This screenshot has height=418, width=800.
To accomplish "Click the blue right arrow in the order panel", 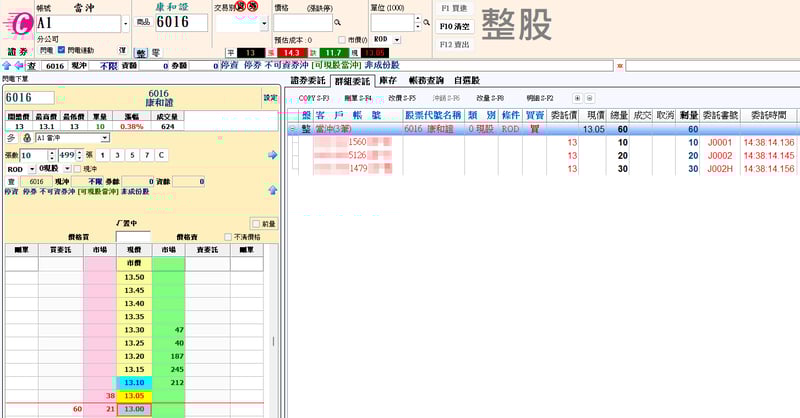I will pos(272,155).
